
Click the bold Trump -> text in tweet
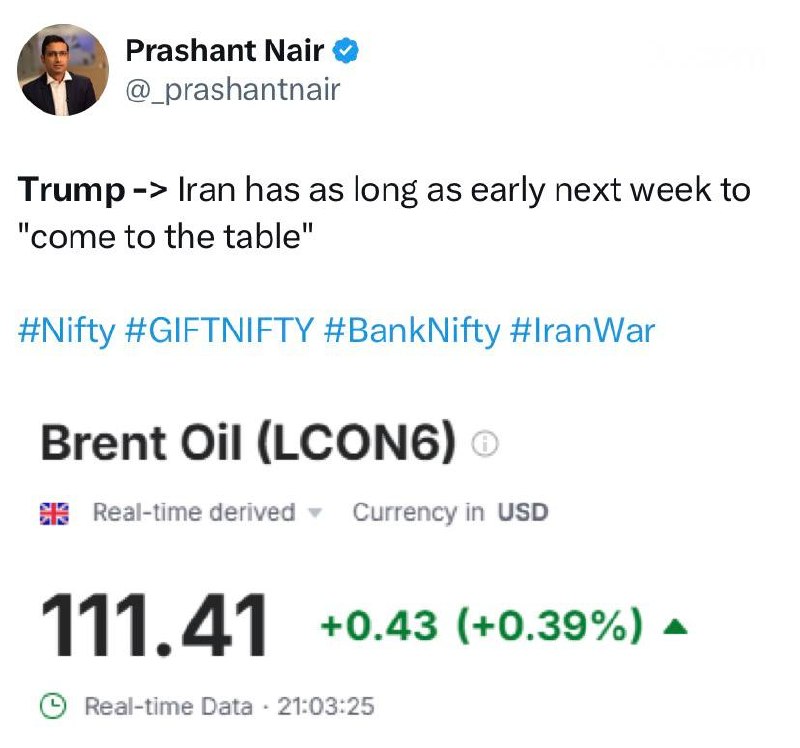click(92, 190)
